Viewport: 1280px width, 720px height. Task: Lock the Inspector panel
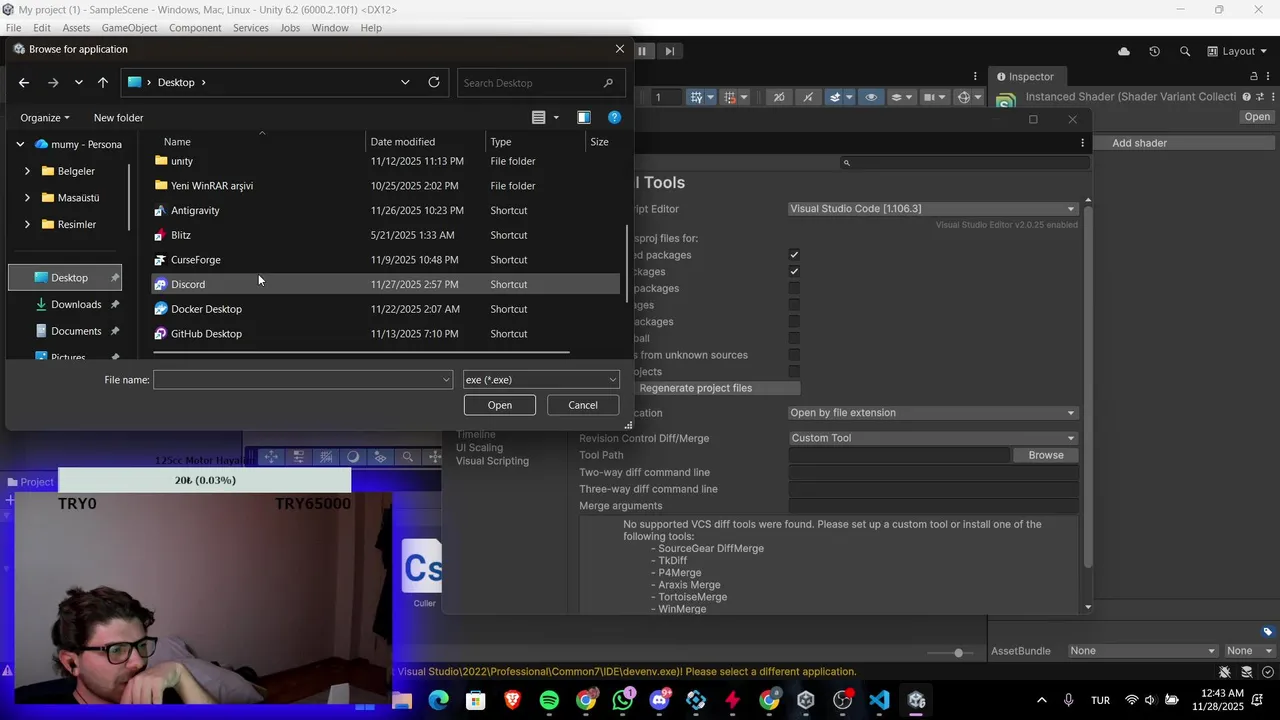[1254, 76]
